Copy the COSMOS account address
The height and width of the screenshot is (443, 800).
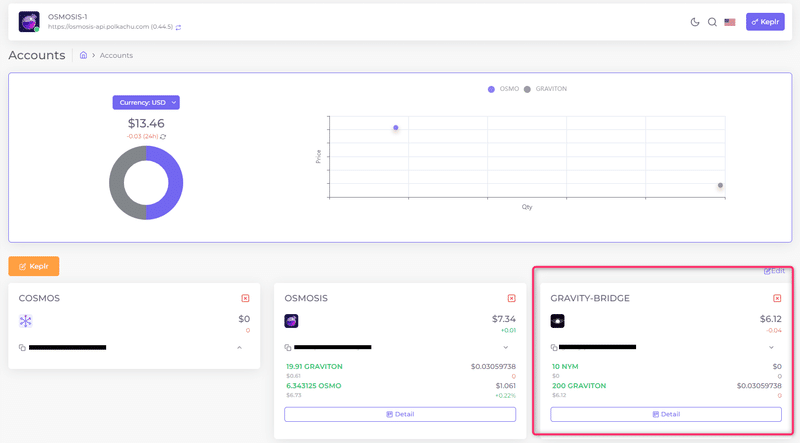(x=22, y=348)
